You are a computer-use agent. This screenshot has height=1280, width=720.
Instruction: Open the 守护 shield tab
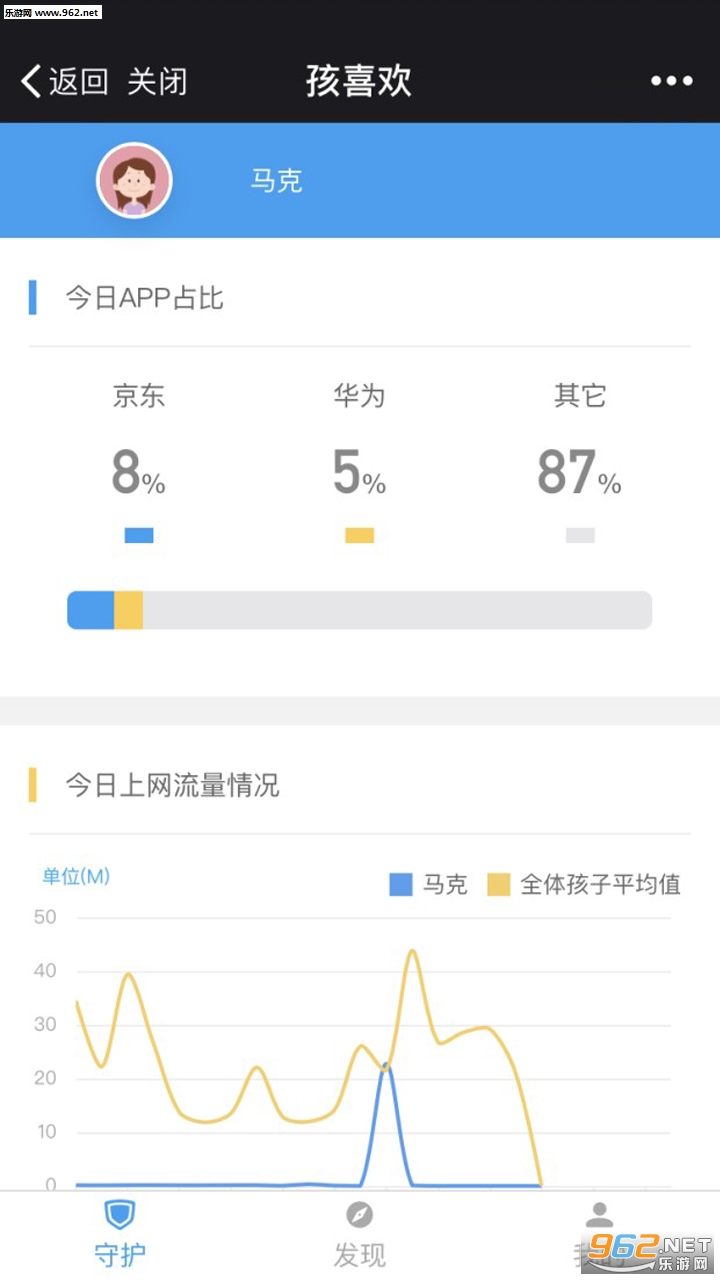pyautogui.click(x=119, y=1232)
